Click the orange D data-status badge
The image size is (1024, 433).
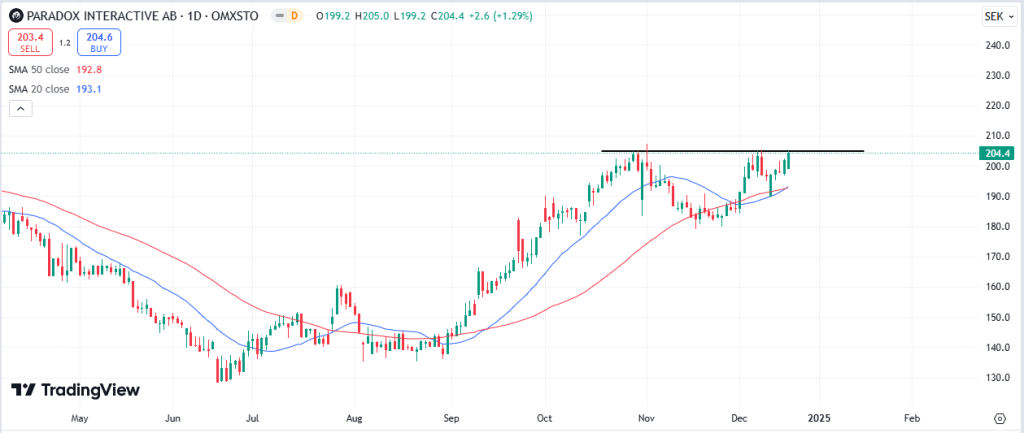click(x=295, y=17)
